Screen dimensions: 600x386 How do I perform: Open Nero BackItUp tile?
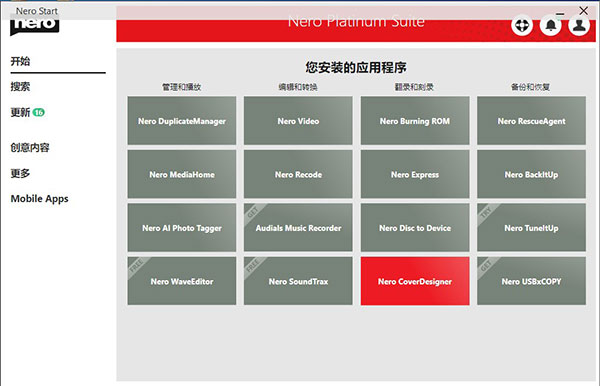[531, 174]
